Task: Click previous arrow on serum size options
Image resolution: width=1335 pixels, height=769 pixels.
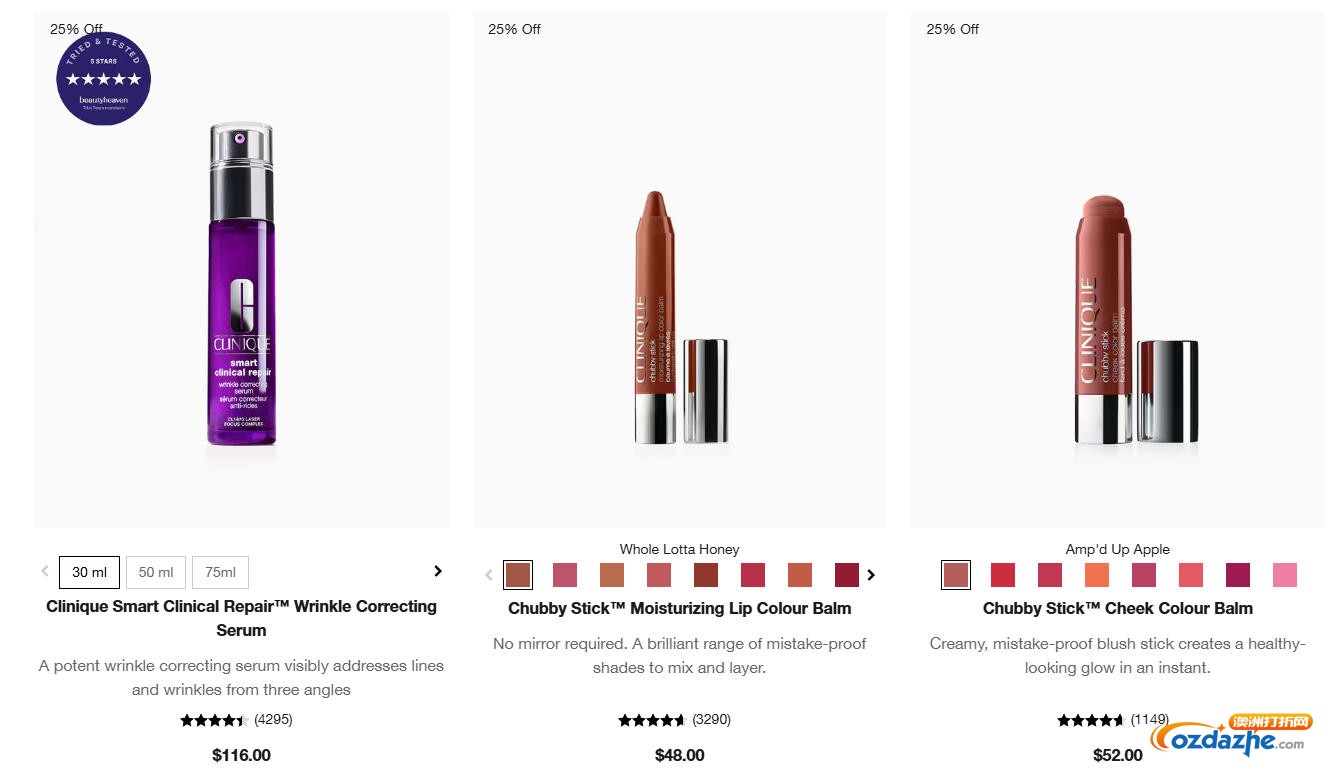Action: pos(45,571)
